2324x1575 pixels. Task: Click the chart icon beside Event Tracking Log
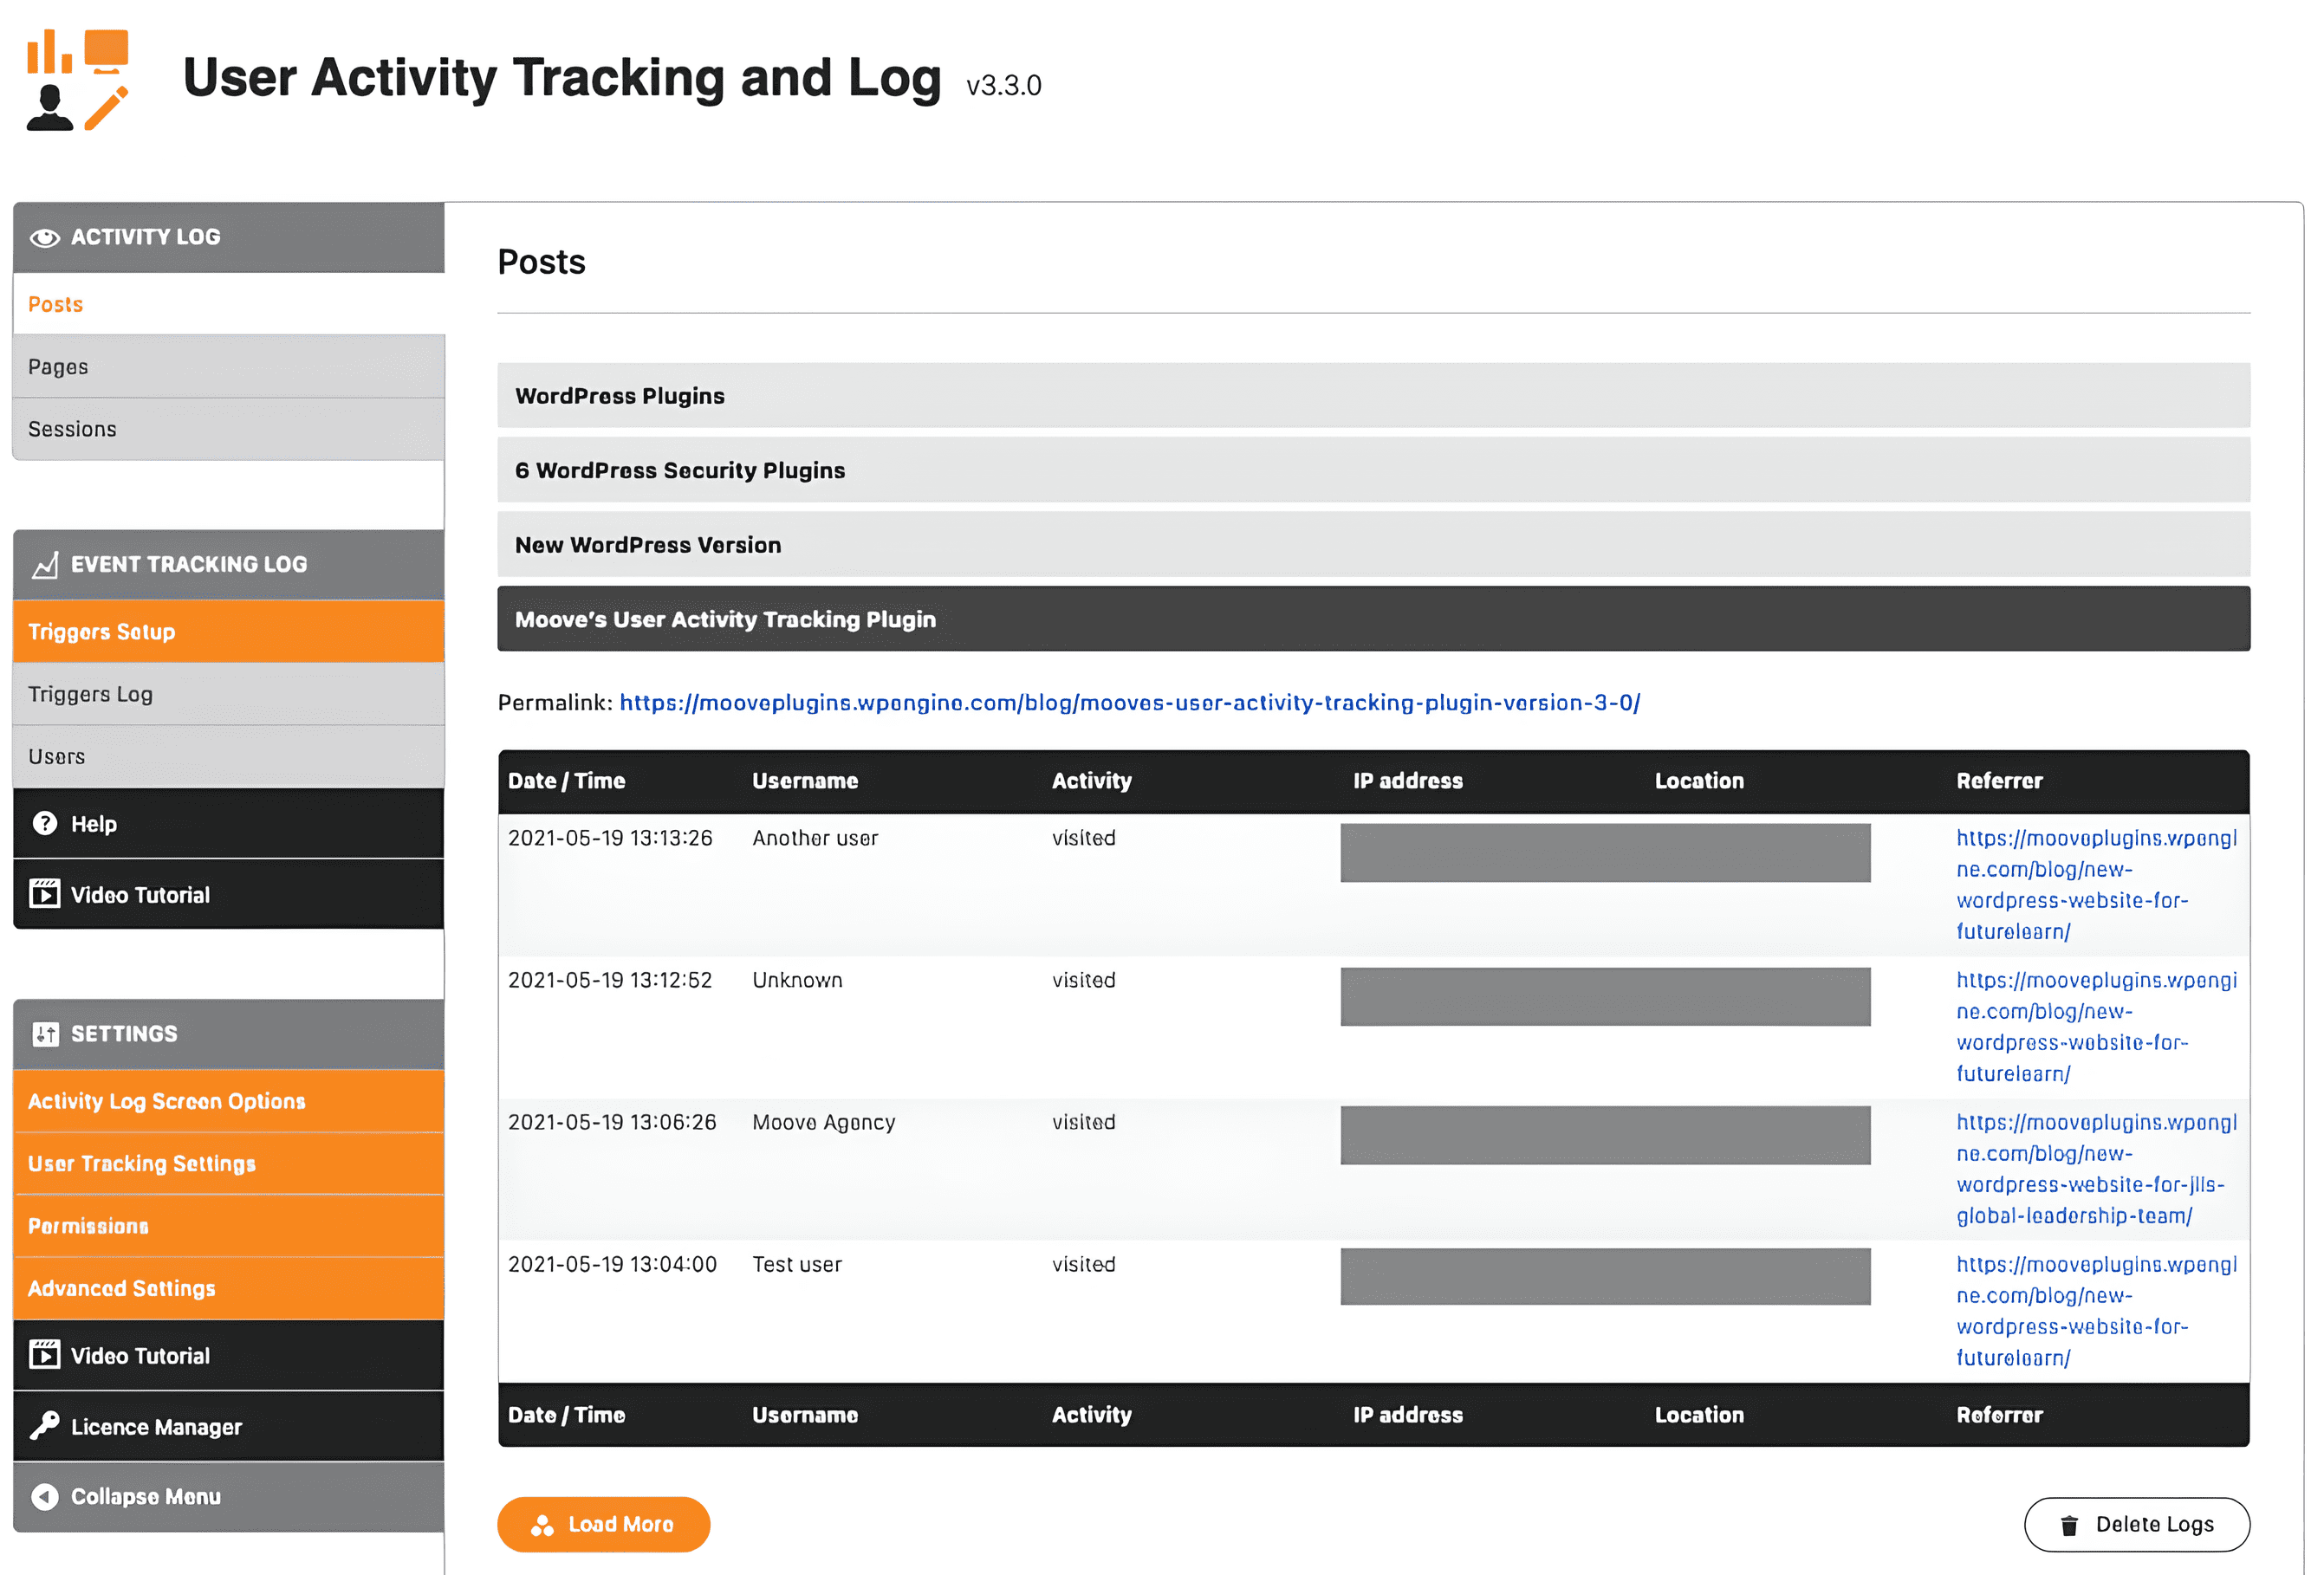pos(44,564)
